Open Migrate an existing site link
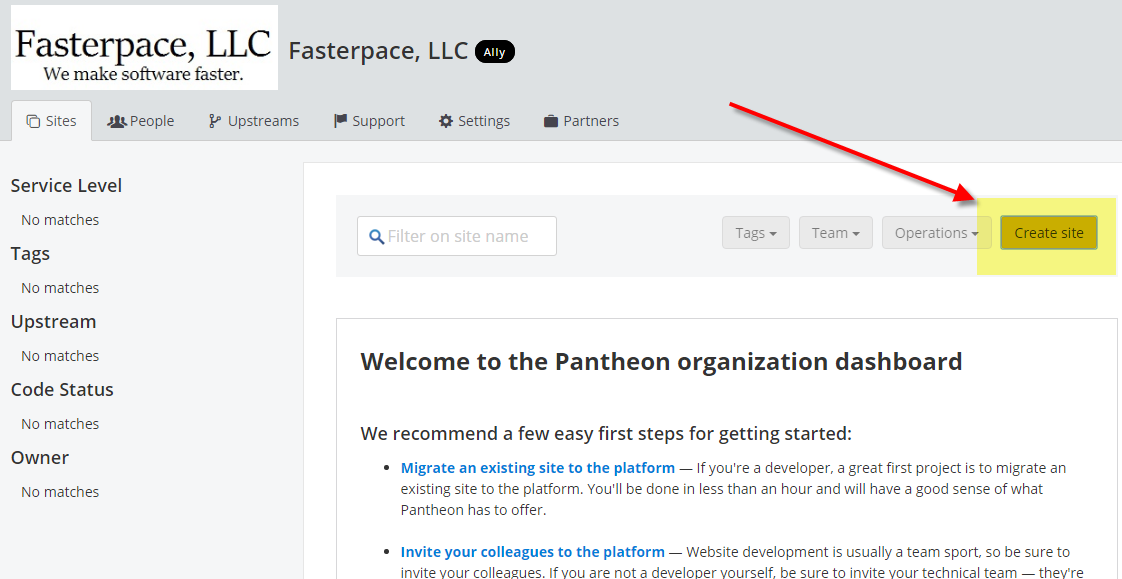This screenshot has height=579, width=1122. [537, 468]
